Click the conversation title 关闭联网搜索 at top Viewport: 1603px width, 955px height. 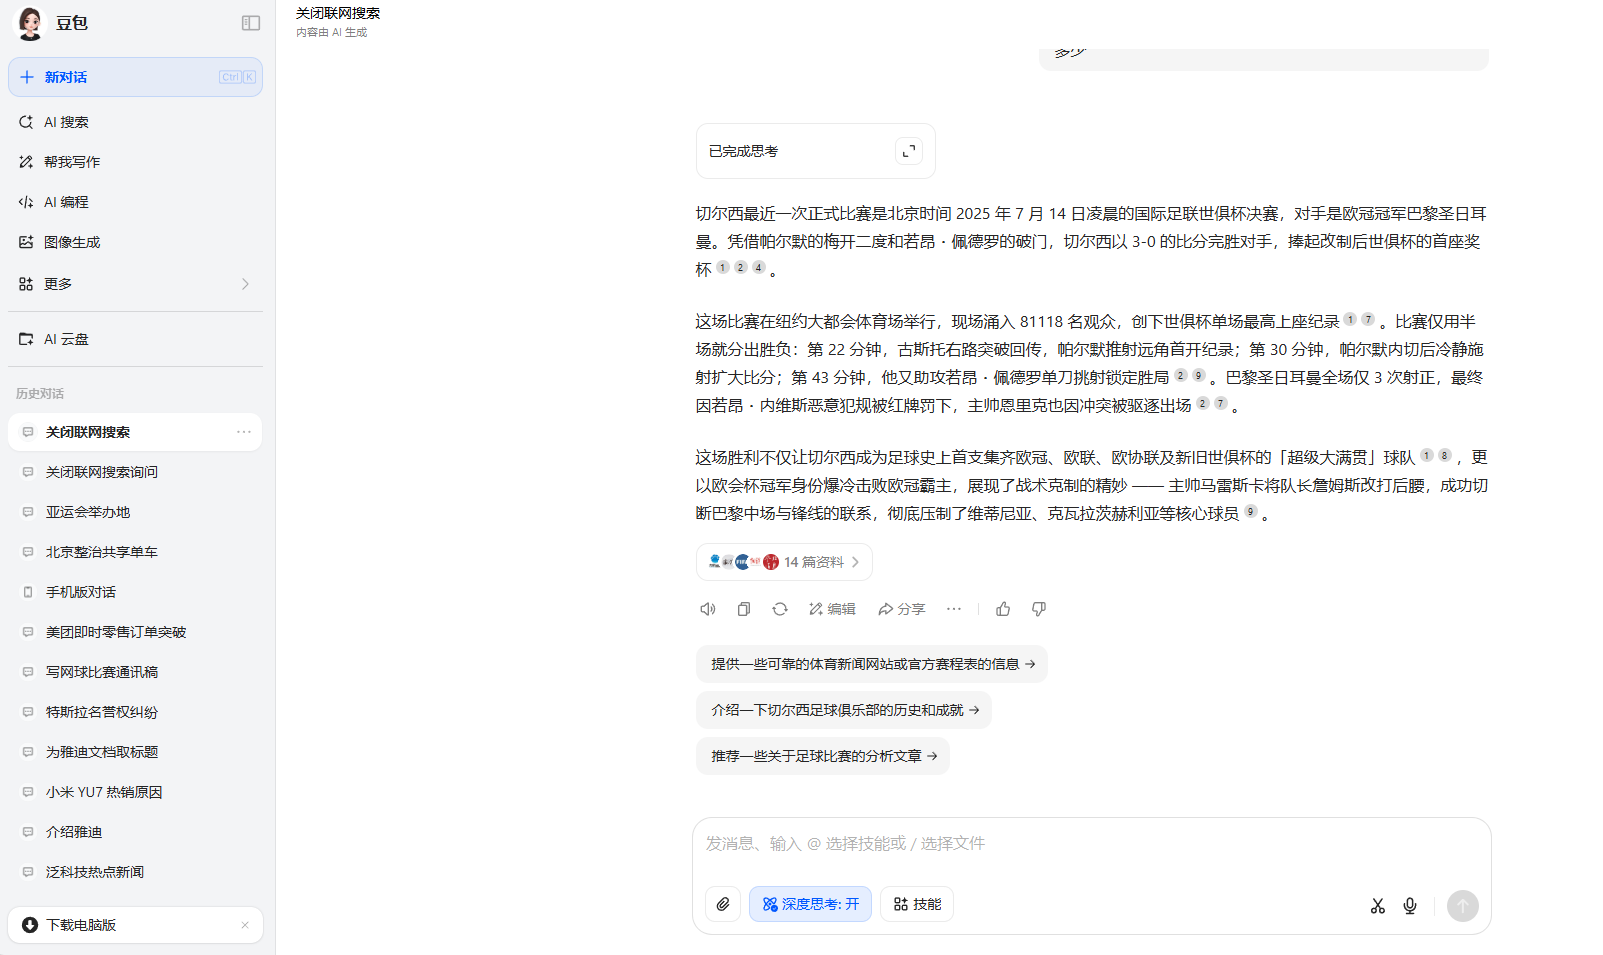point(338,13)
